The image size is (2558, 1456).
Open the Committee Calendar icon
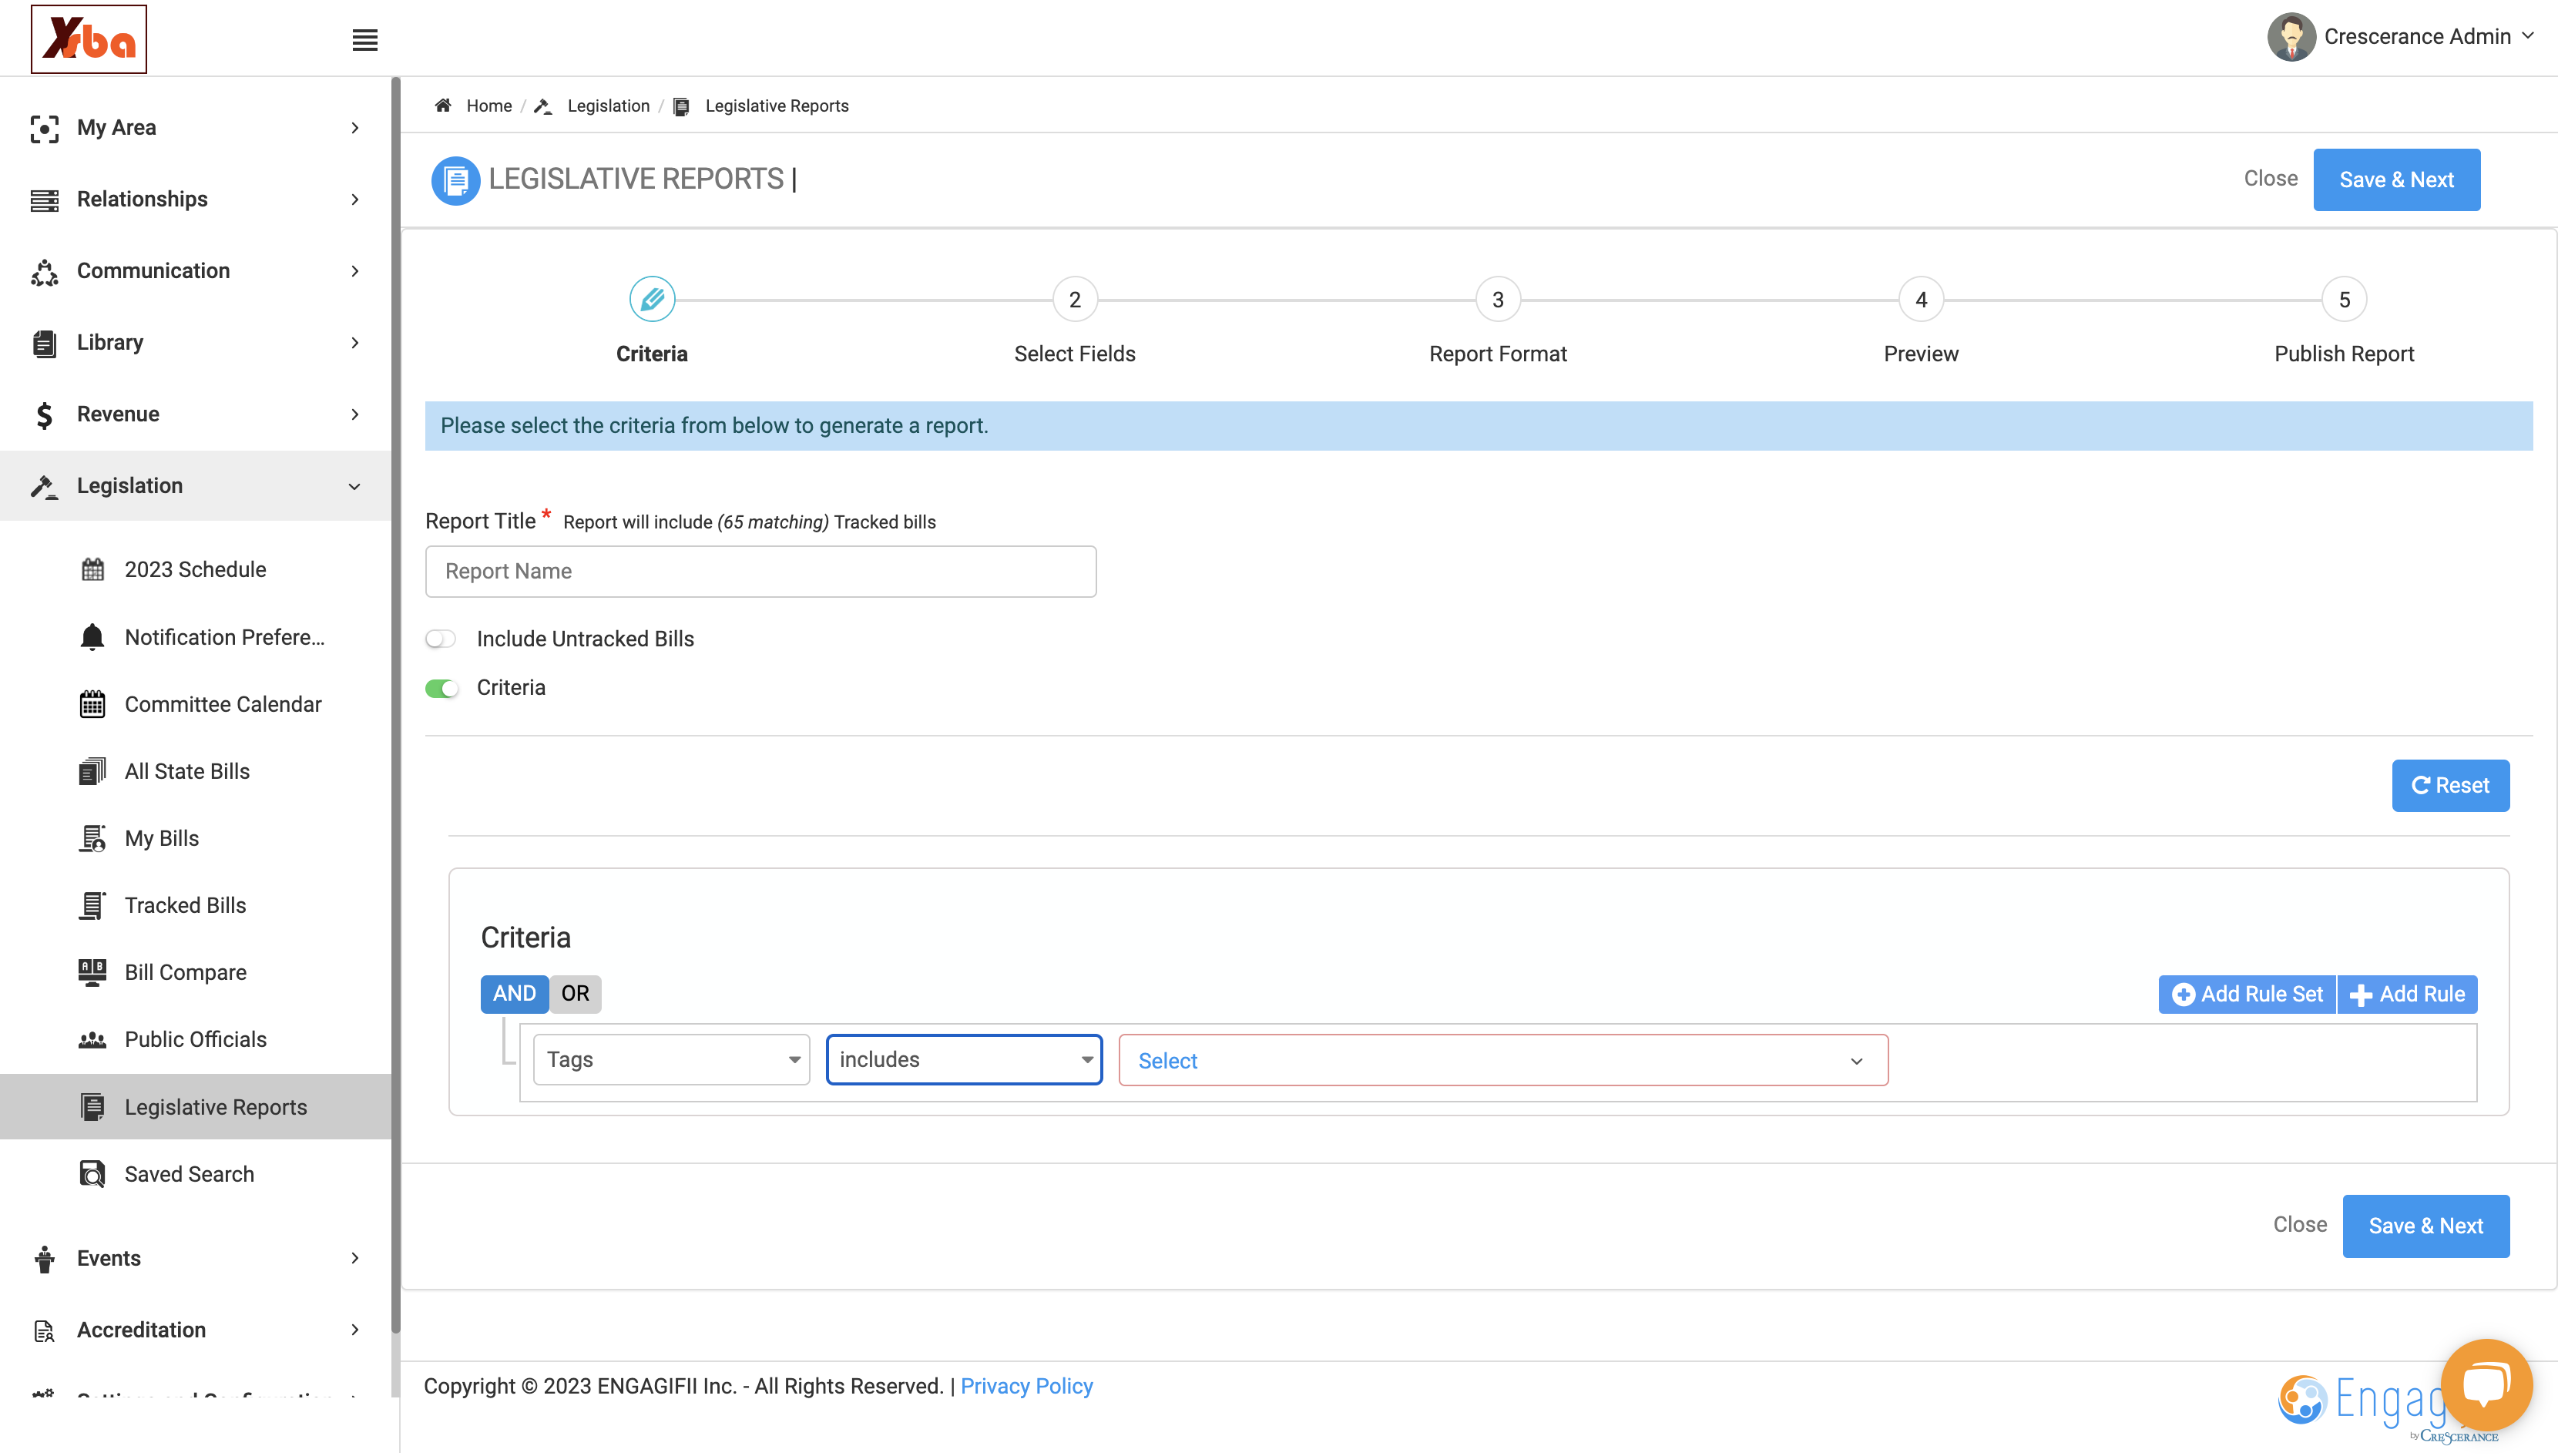pos(92,704)
